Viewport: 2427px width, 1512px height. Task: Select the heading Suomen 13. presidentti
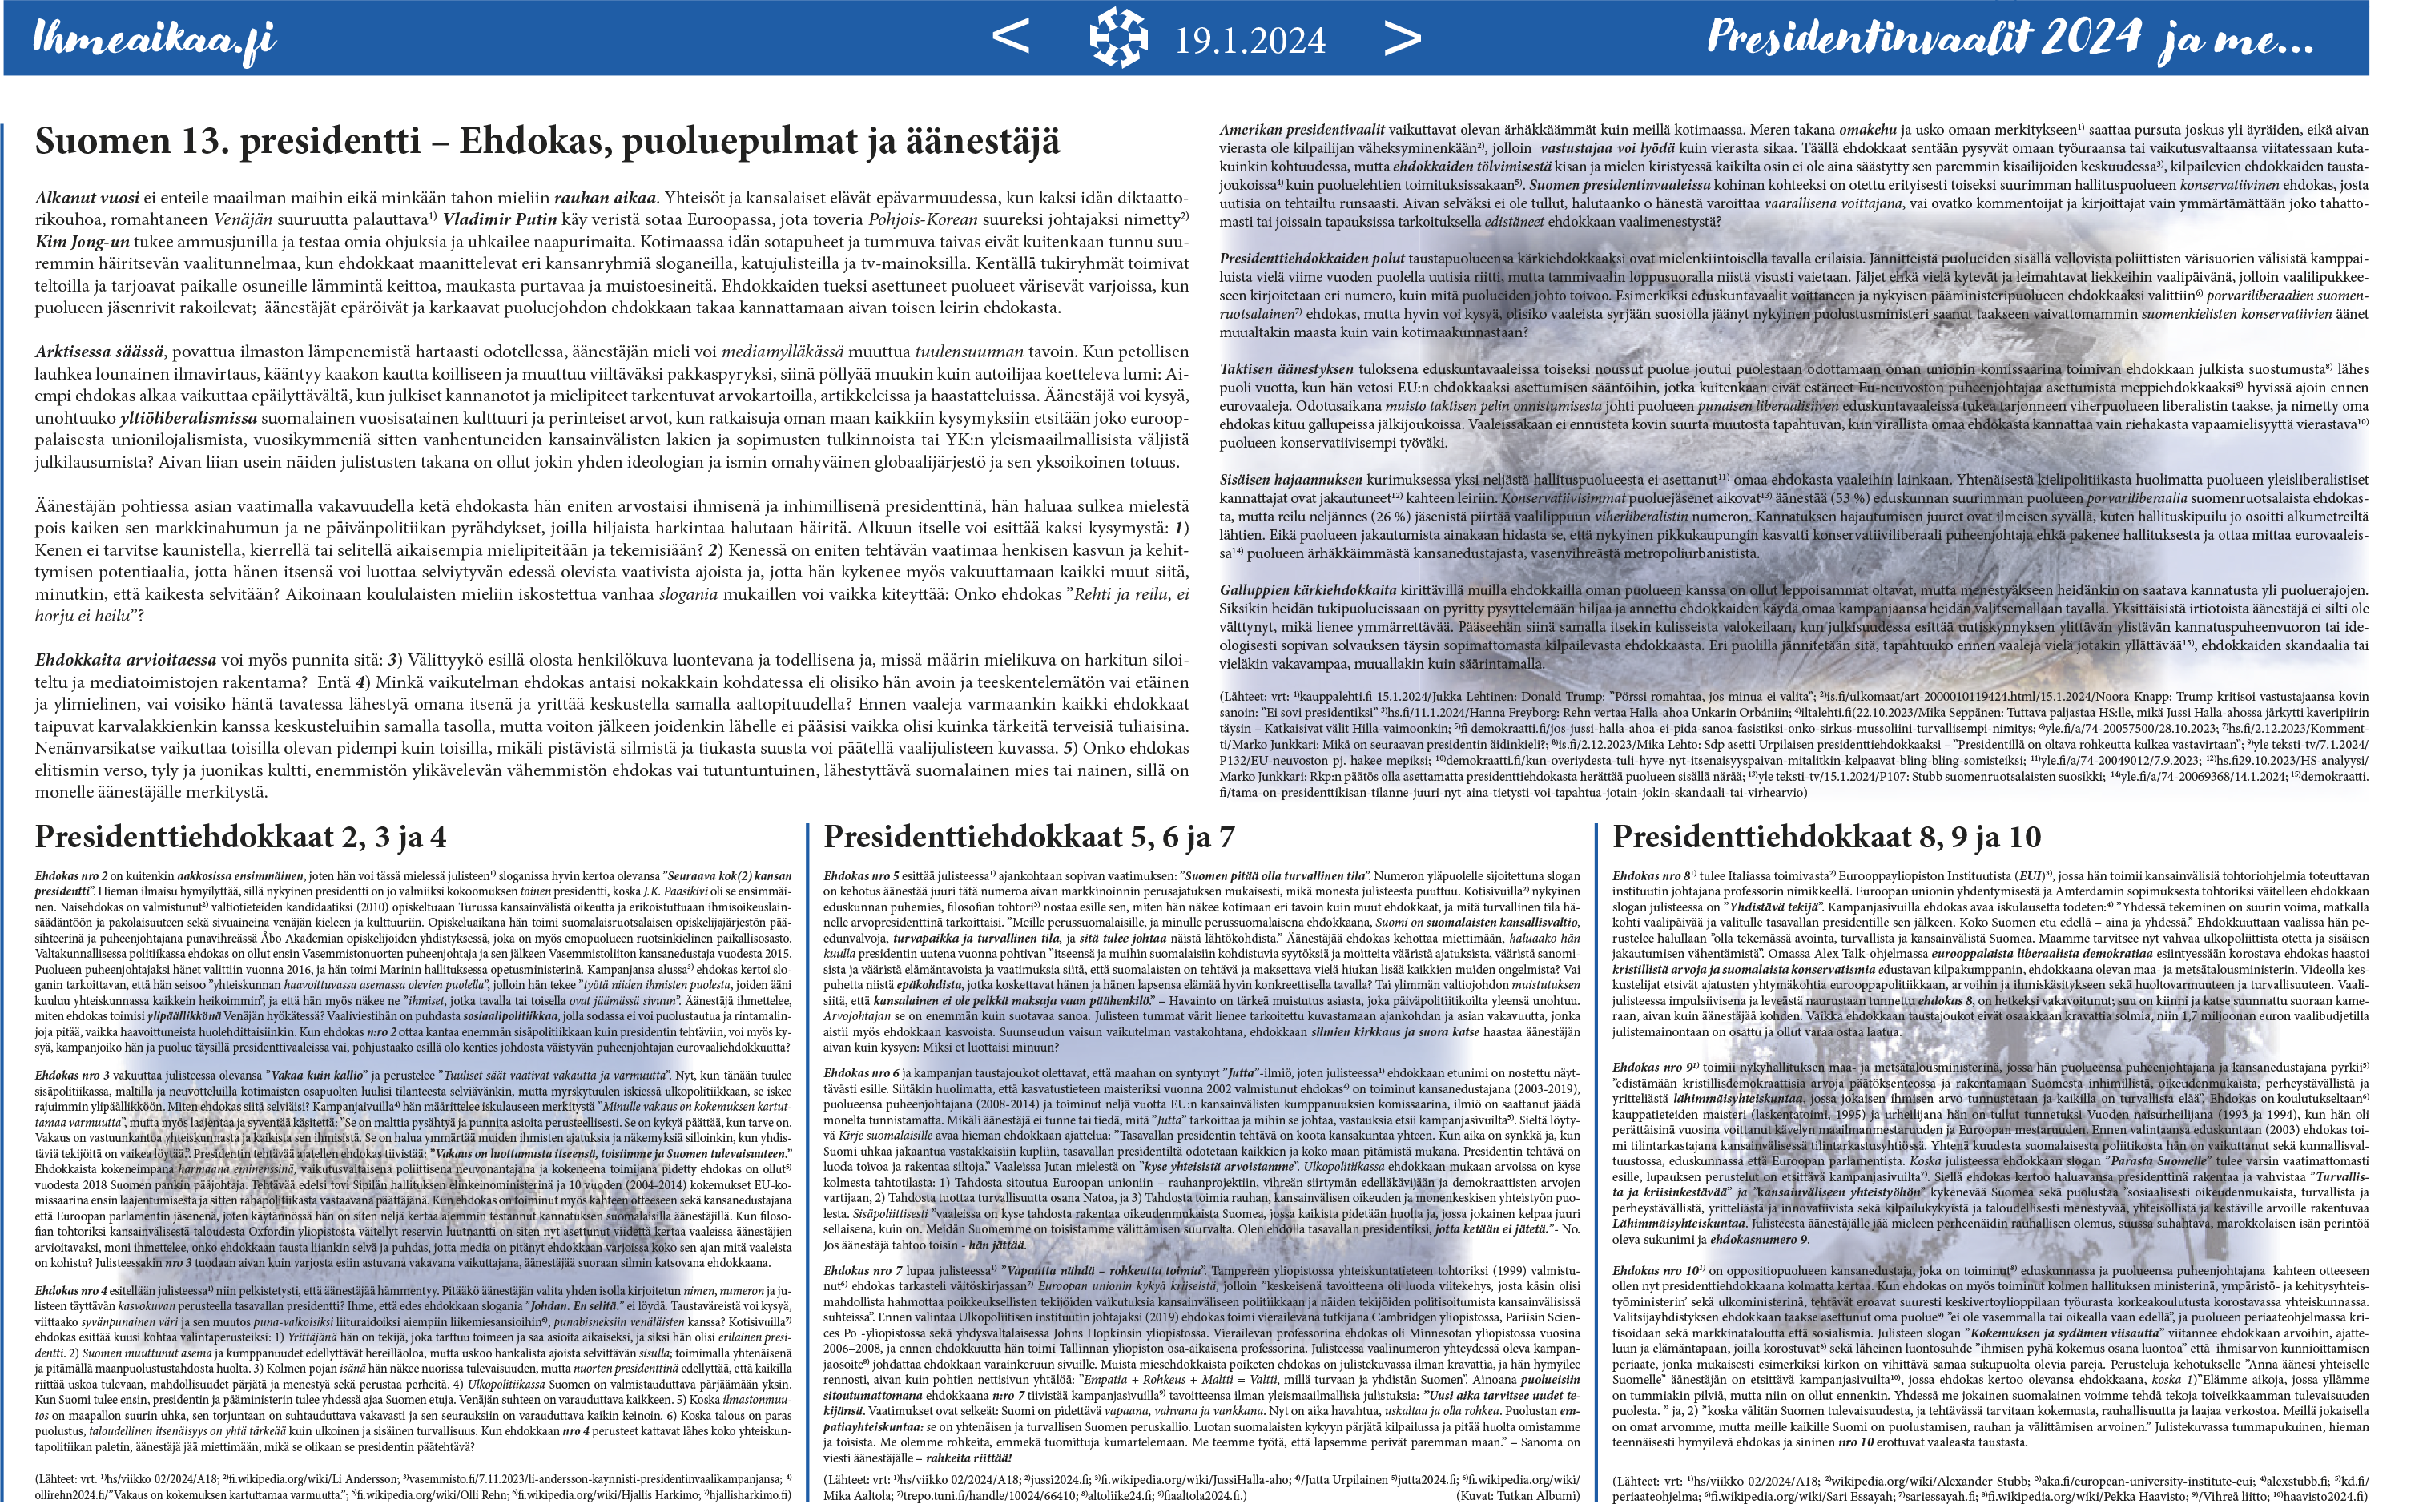[546, 141]
